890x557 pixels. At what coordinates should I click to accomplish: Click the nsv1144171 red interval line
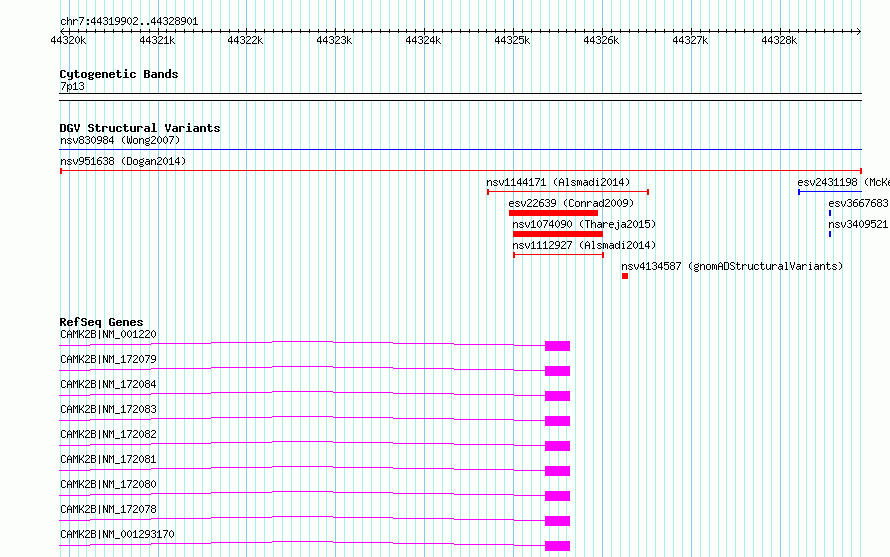568,192
